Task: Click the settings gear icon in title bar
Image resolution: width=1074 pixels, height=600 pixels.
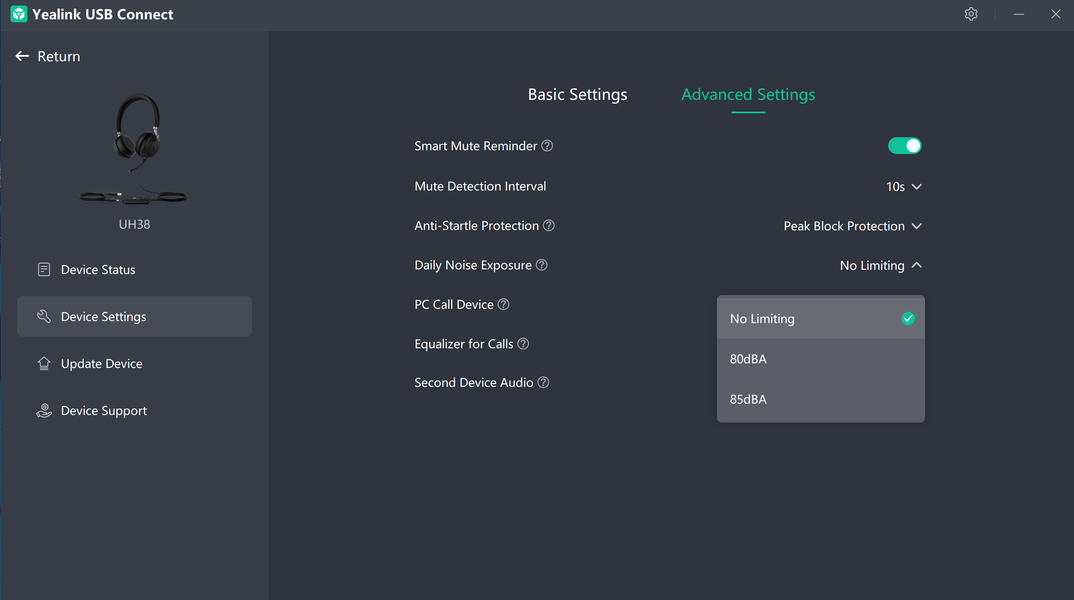Action: [970, 14]
